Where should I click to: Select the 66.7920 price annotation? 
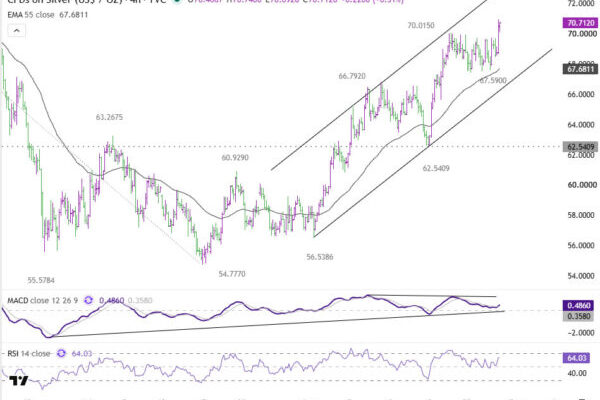[x=352, y=76]
